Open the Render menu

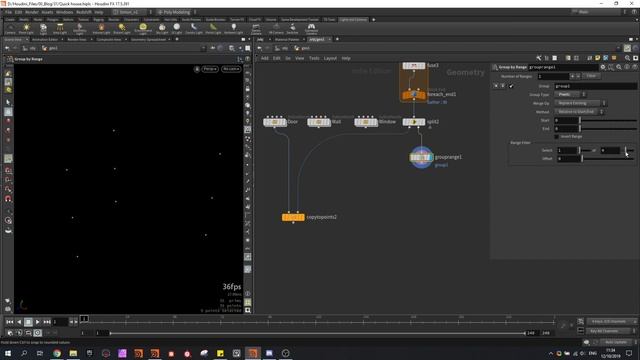[31, 12]
